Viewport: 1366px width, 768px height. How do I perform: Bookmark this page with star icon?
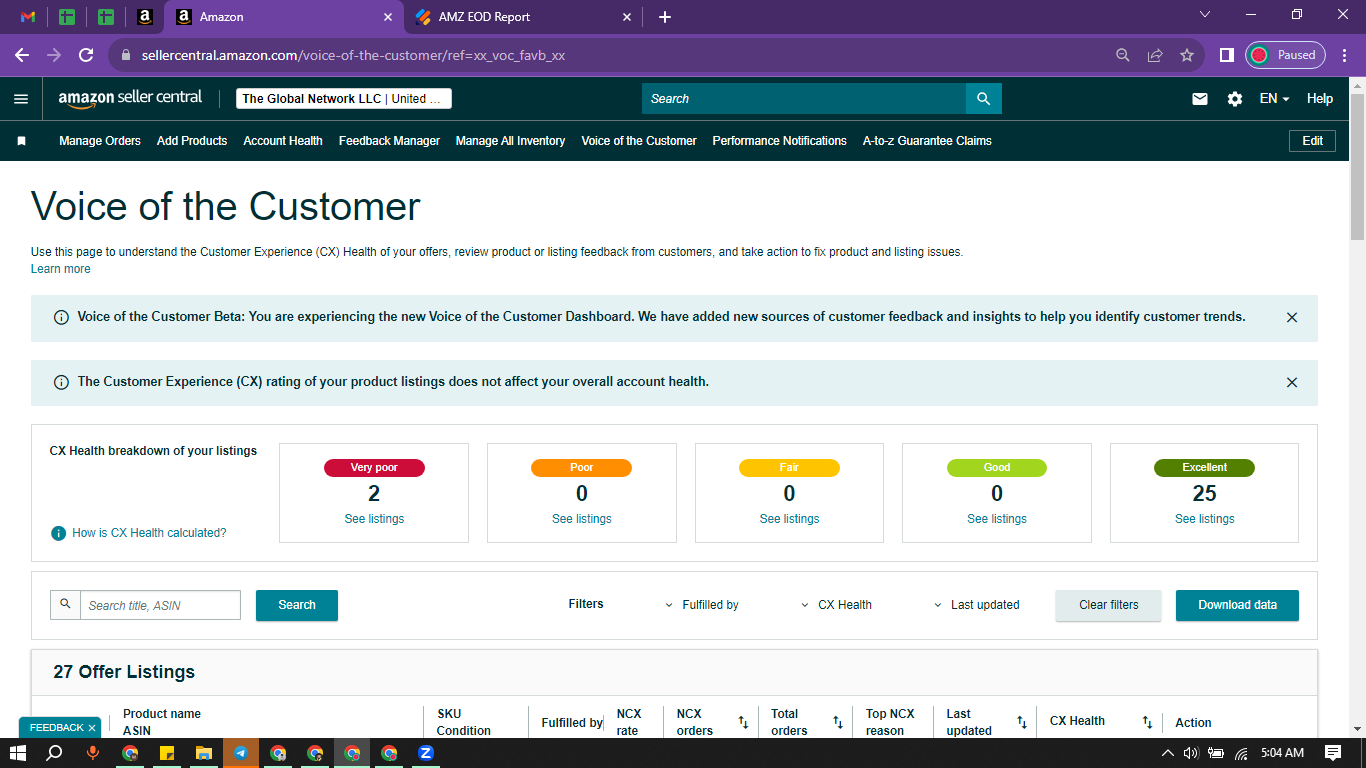point(1187,55)
